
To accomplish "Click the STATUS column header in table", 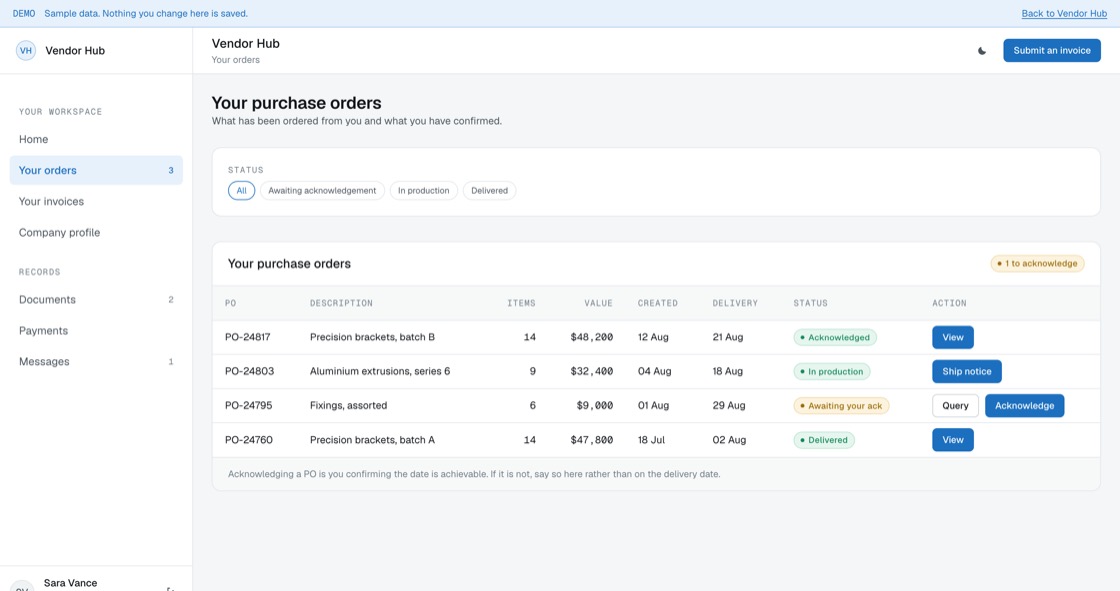I will tap(811, 304).
